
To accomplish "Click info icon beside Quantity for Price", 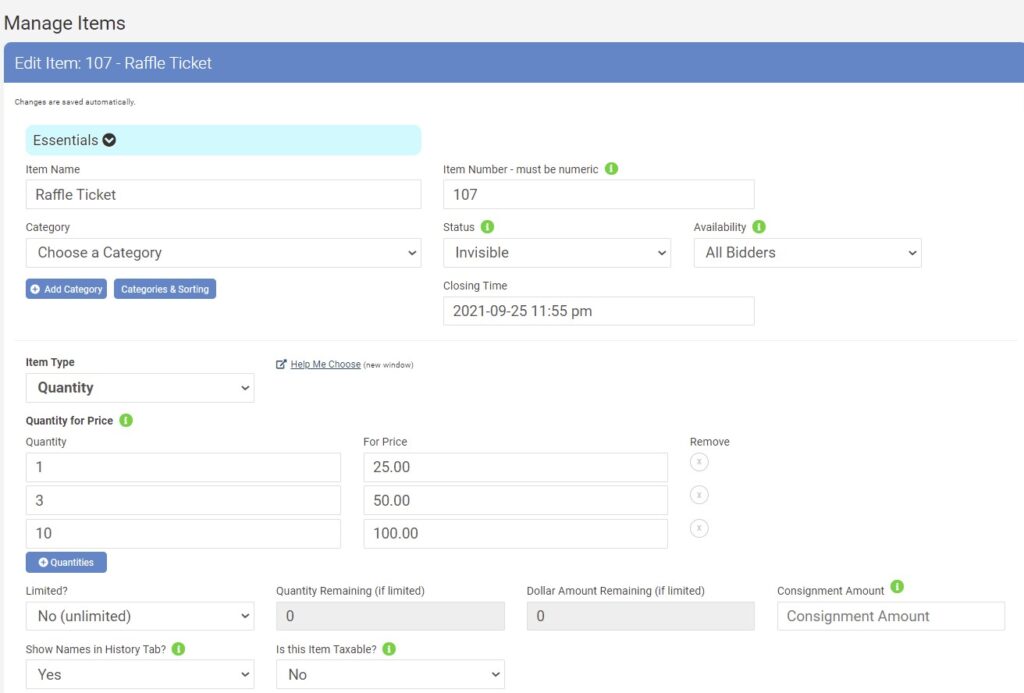I will (126, 421).
